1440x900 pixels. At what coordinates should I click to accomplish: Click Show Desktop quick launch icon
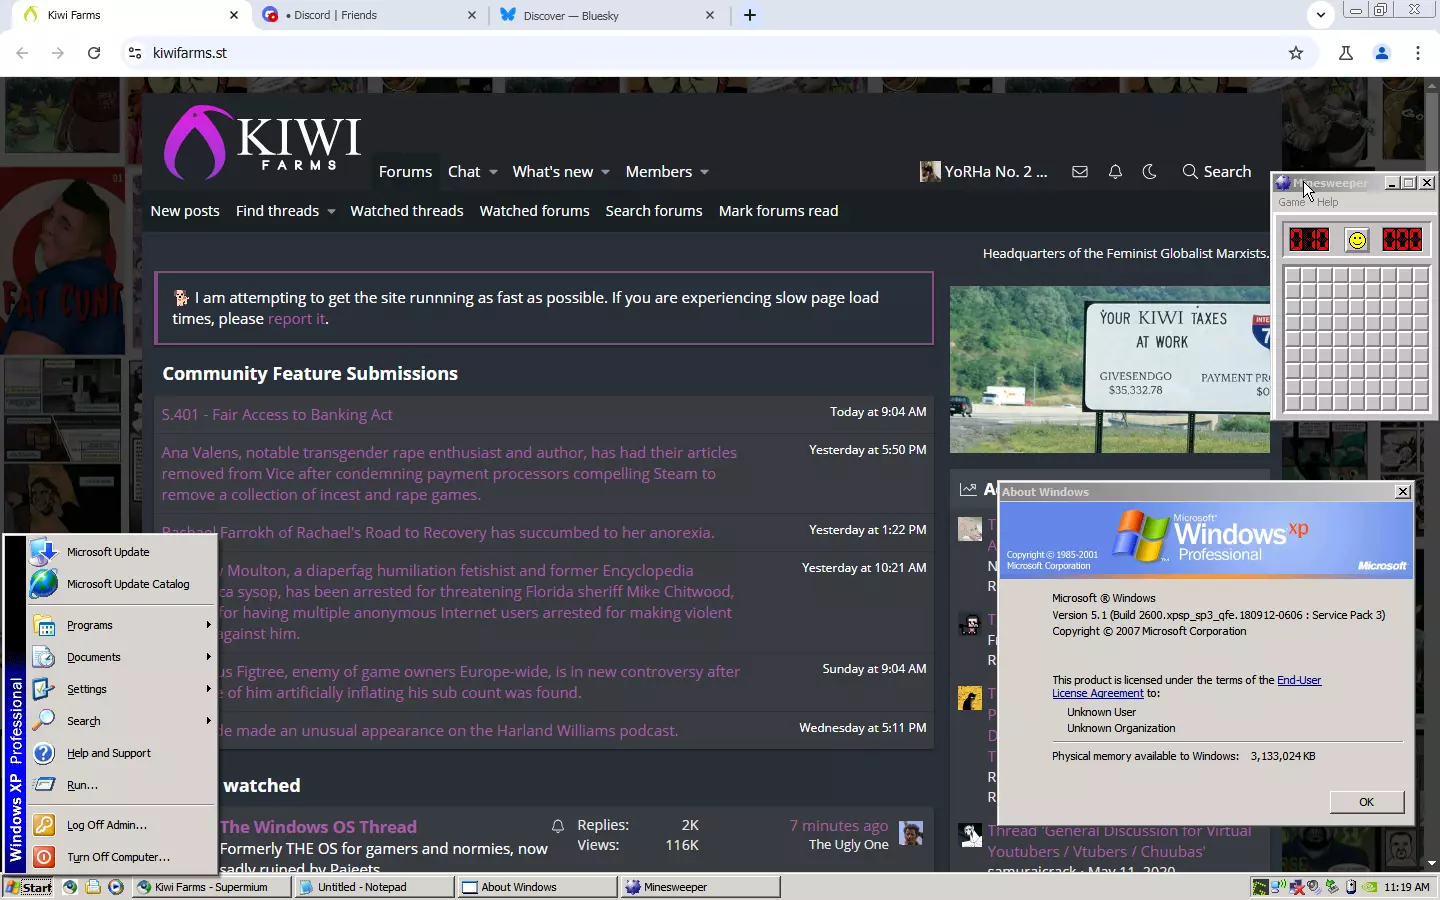pyautogui.click(x=93, y=887)
